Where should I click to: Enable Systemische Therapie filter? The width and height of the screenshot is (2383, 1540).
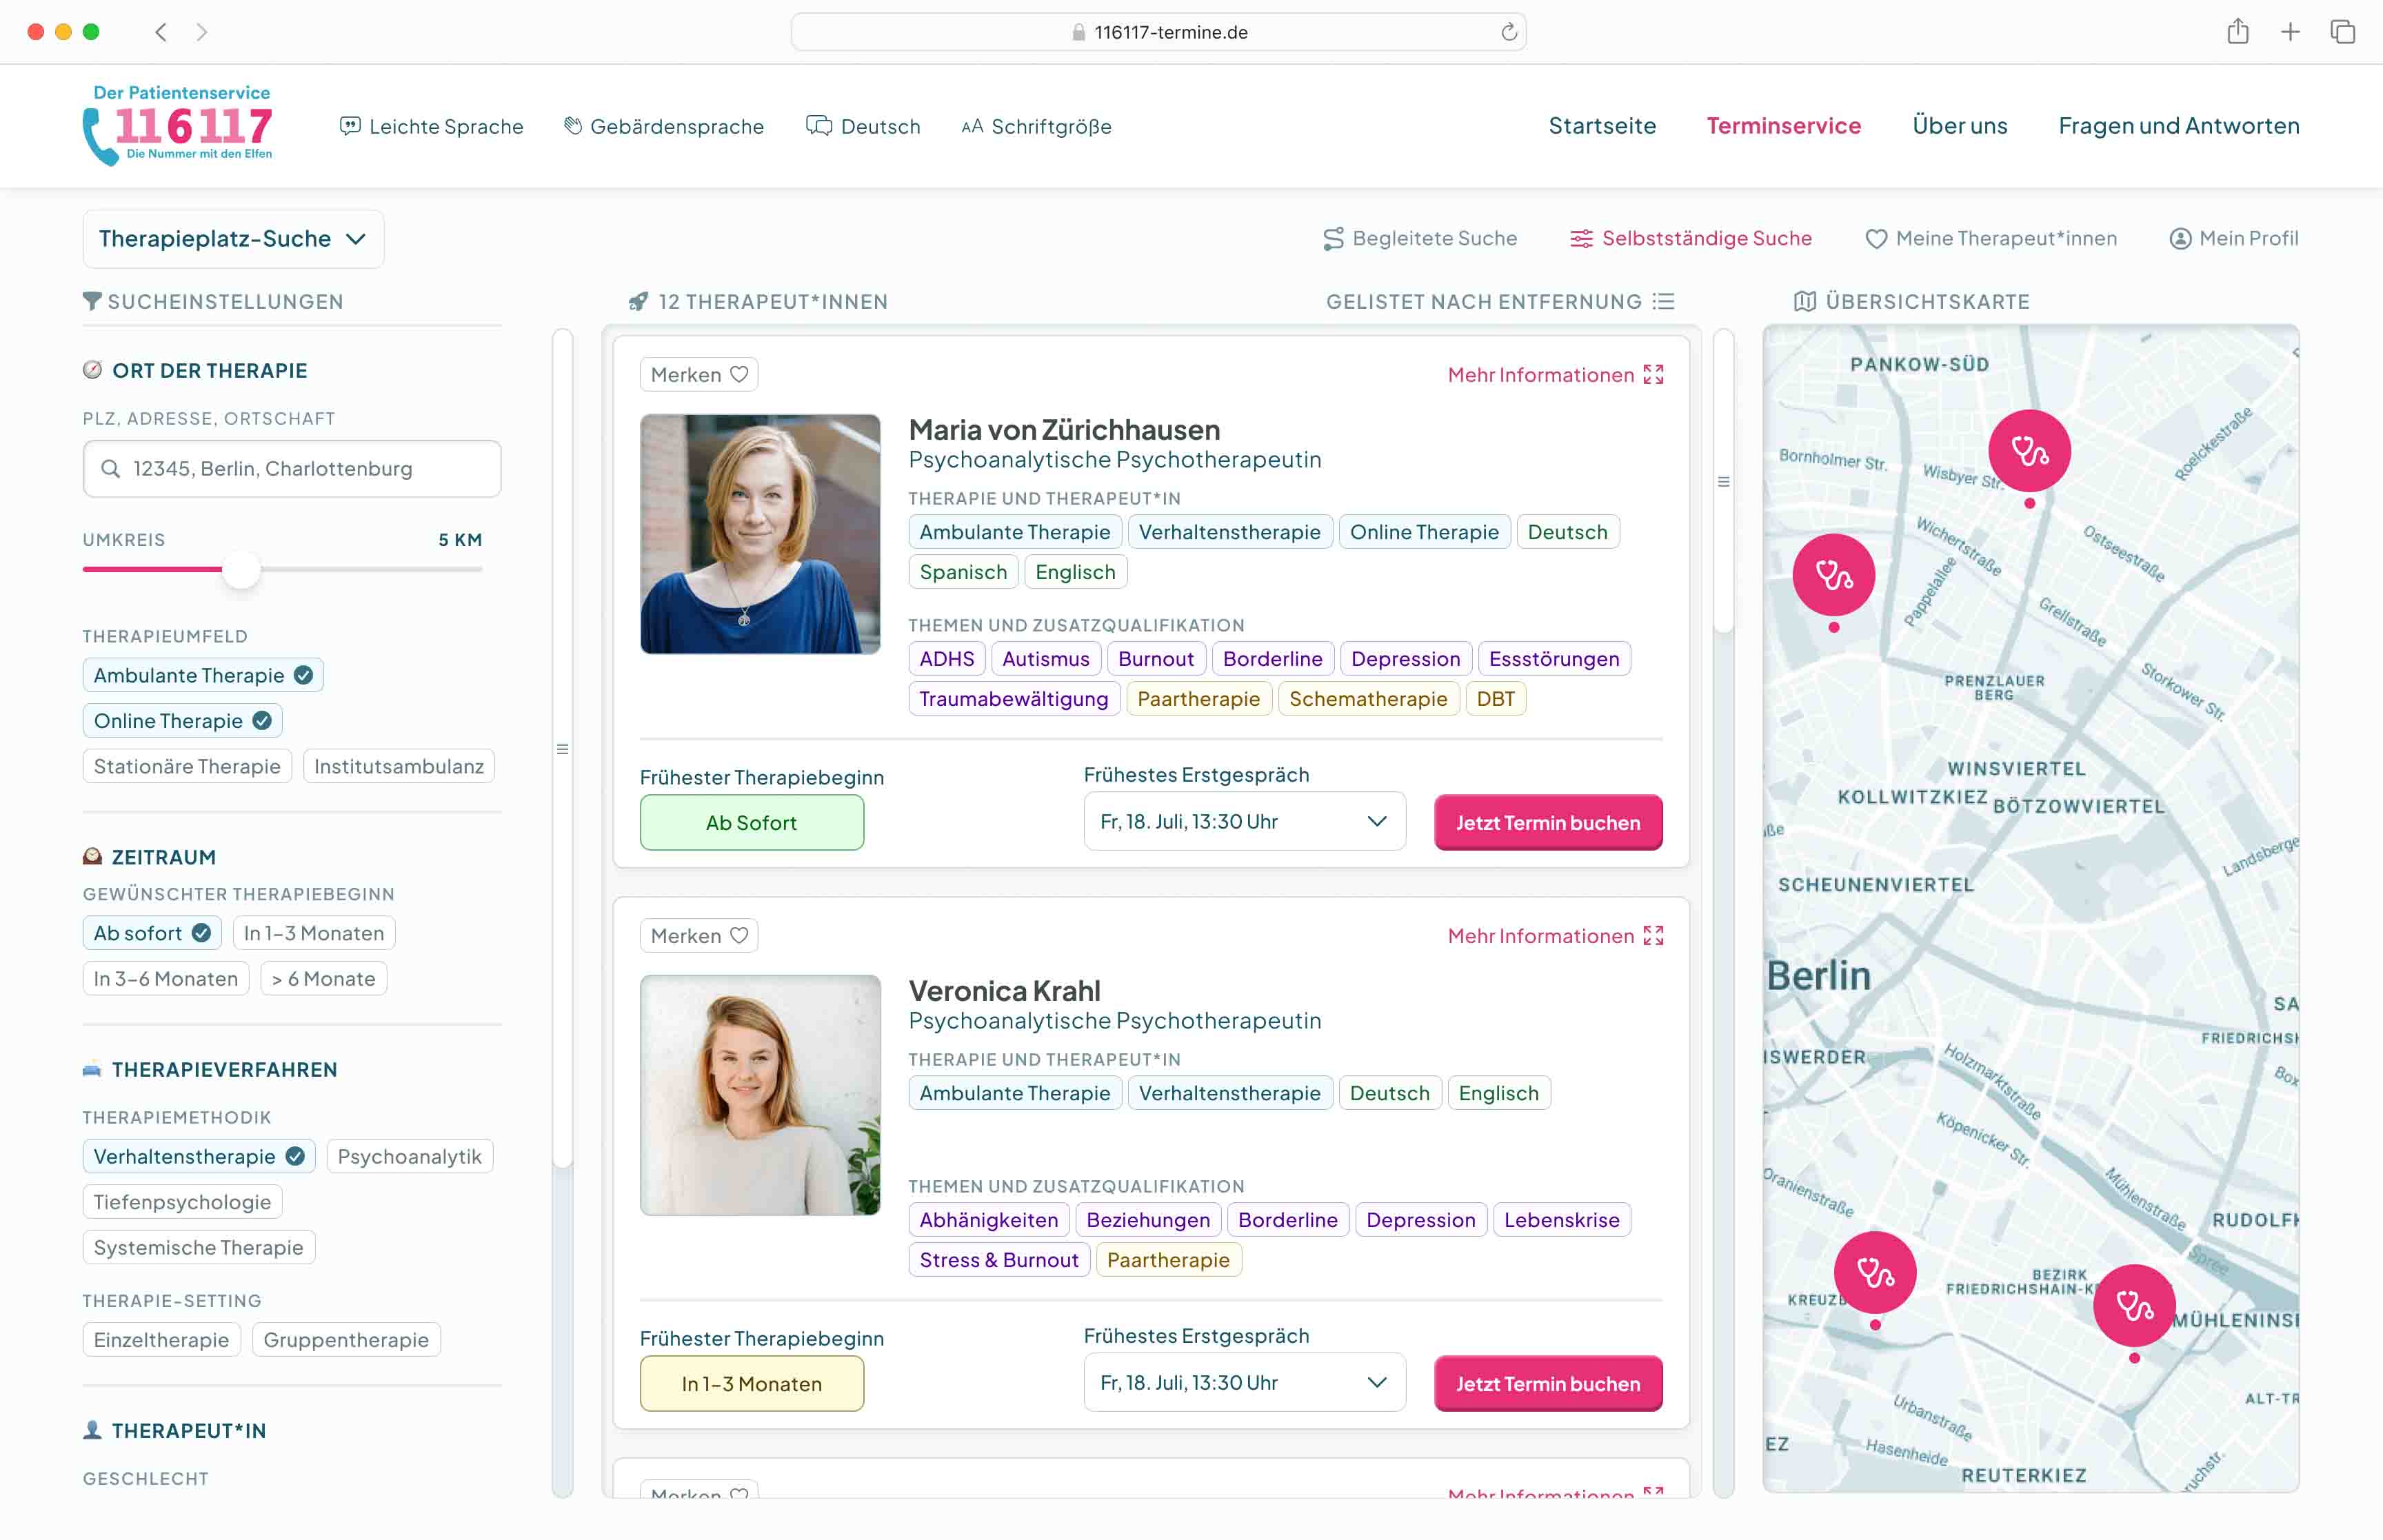[199, 1247]
